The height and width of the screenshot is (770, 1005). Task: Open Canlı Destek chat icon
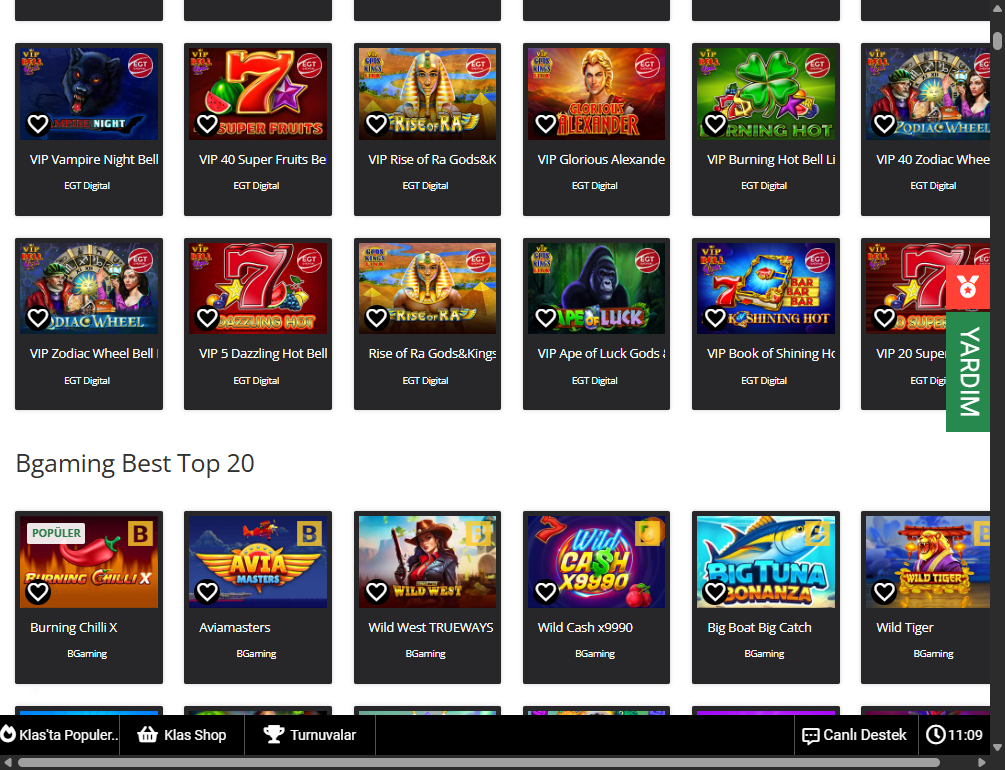[x=810, y=735]
